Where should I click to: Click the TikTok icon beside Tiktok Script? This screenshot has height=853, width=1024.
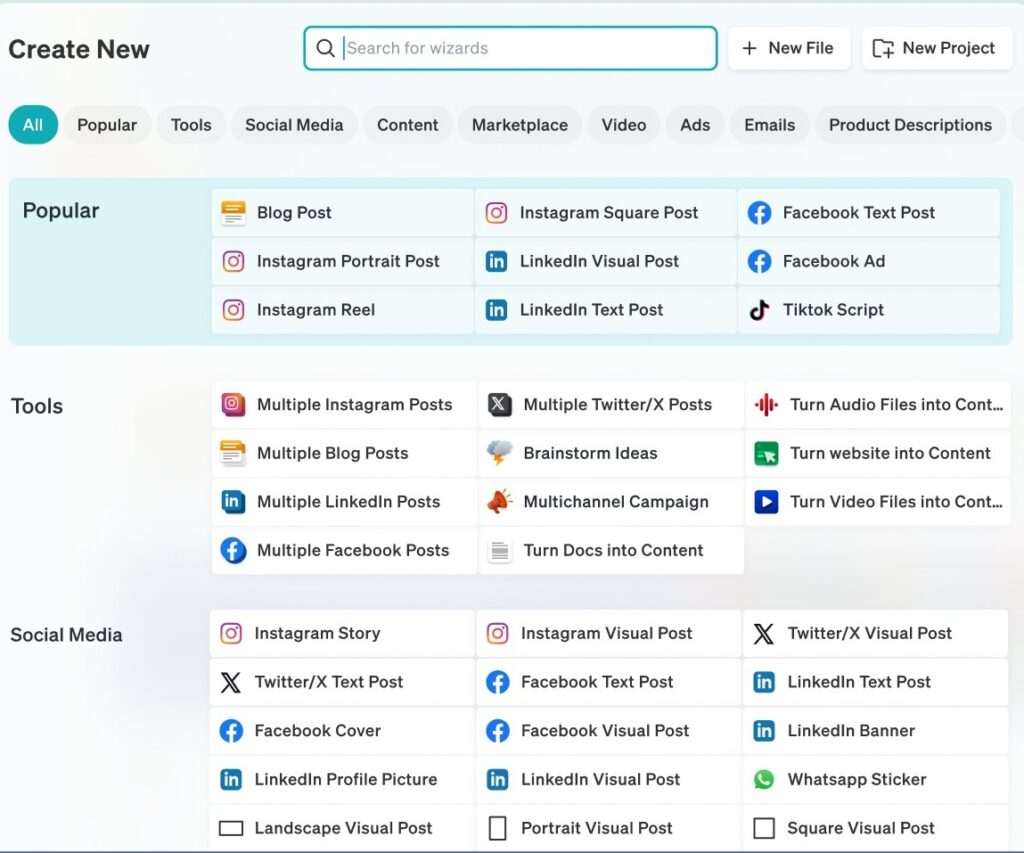[x=760, y=310]
